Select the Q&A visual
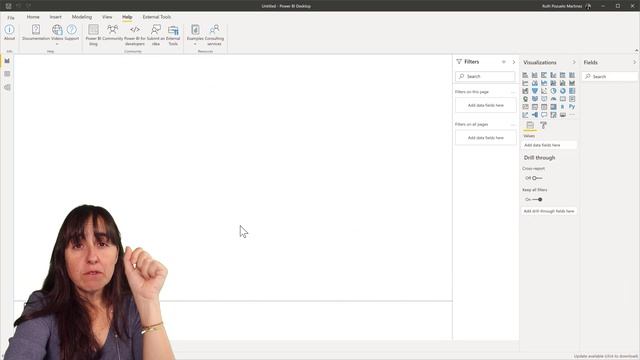The image size is (640, 360). (544, 115)
